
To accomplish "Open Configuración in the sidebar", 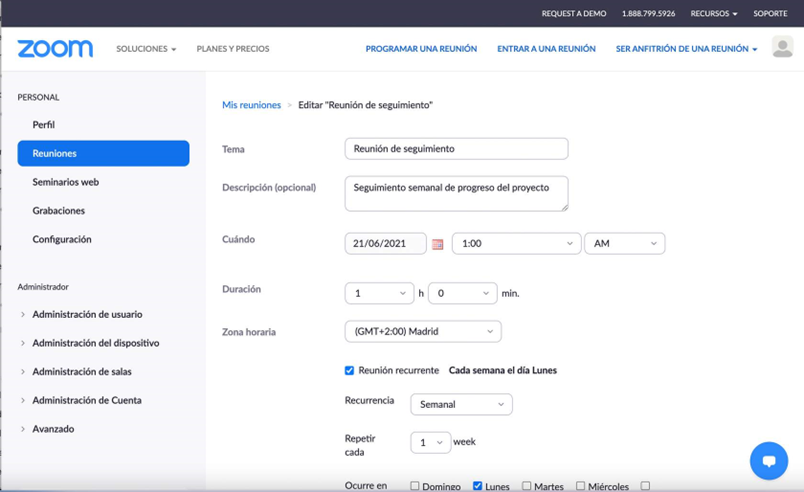I will [x=62, y=239].
